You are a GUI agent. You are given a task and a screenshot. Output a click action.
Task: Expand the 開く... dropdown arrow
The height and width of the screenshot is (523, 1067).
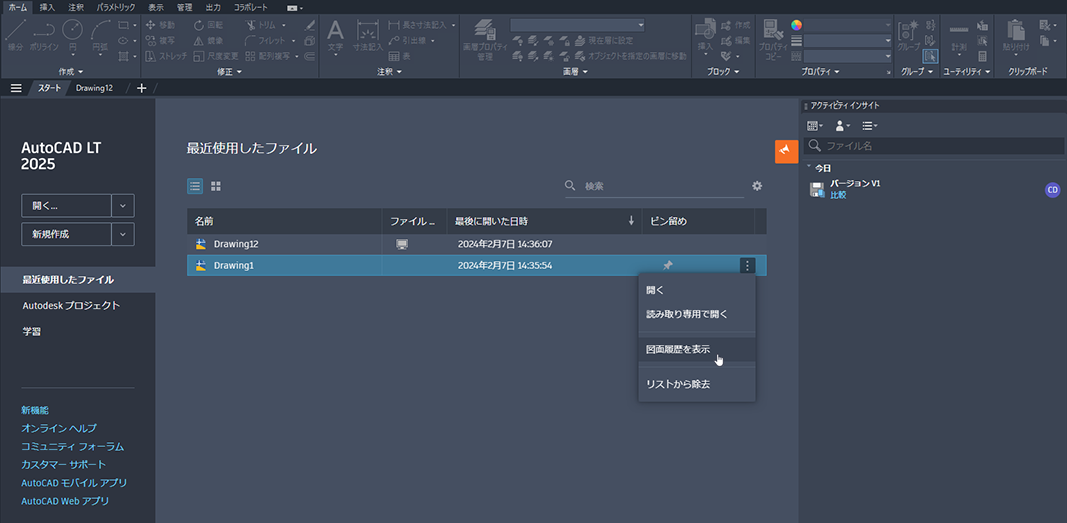click(x=123, y=205)
